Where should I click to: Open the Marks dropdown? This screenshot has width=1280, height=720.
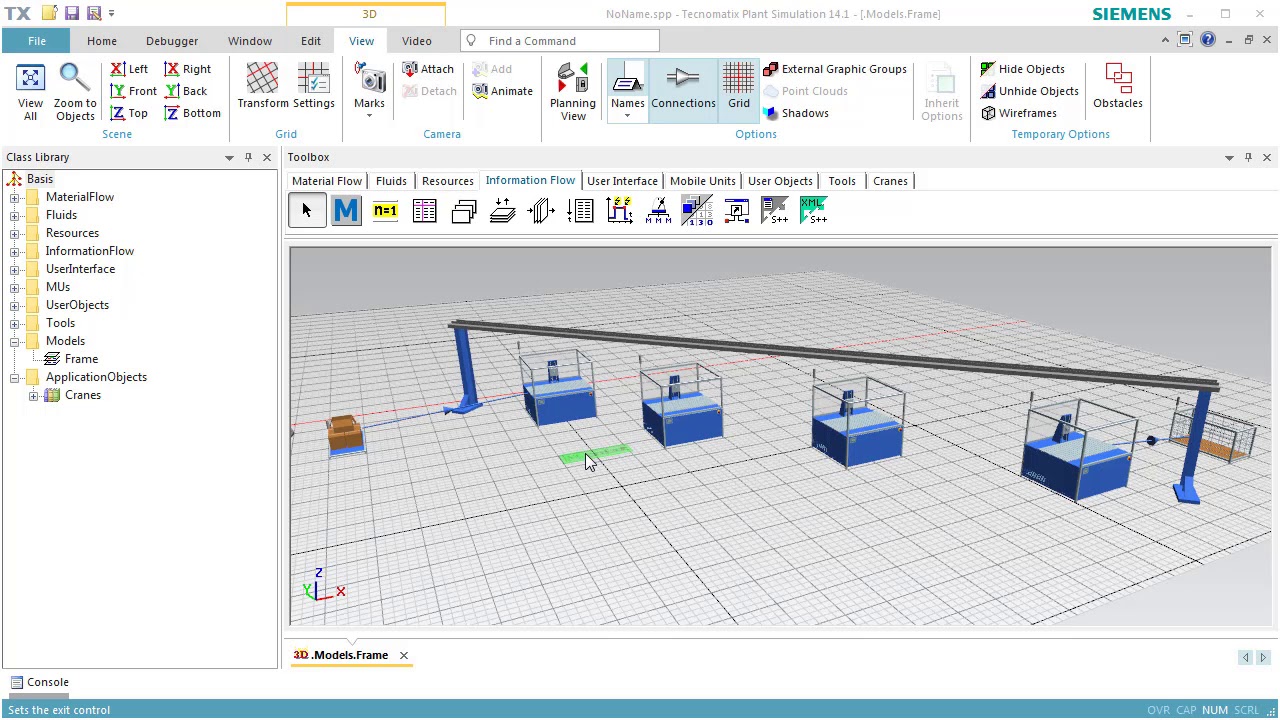click(369, 116)
